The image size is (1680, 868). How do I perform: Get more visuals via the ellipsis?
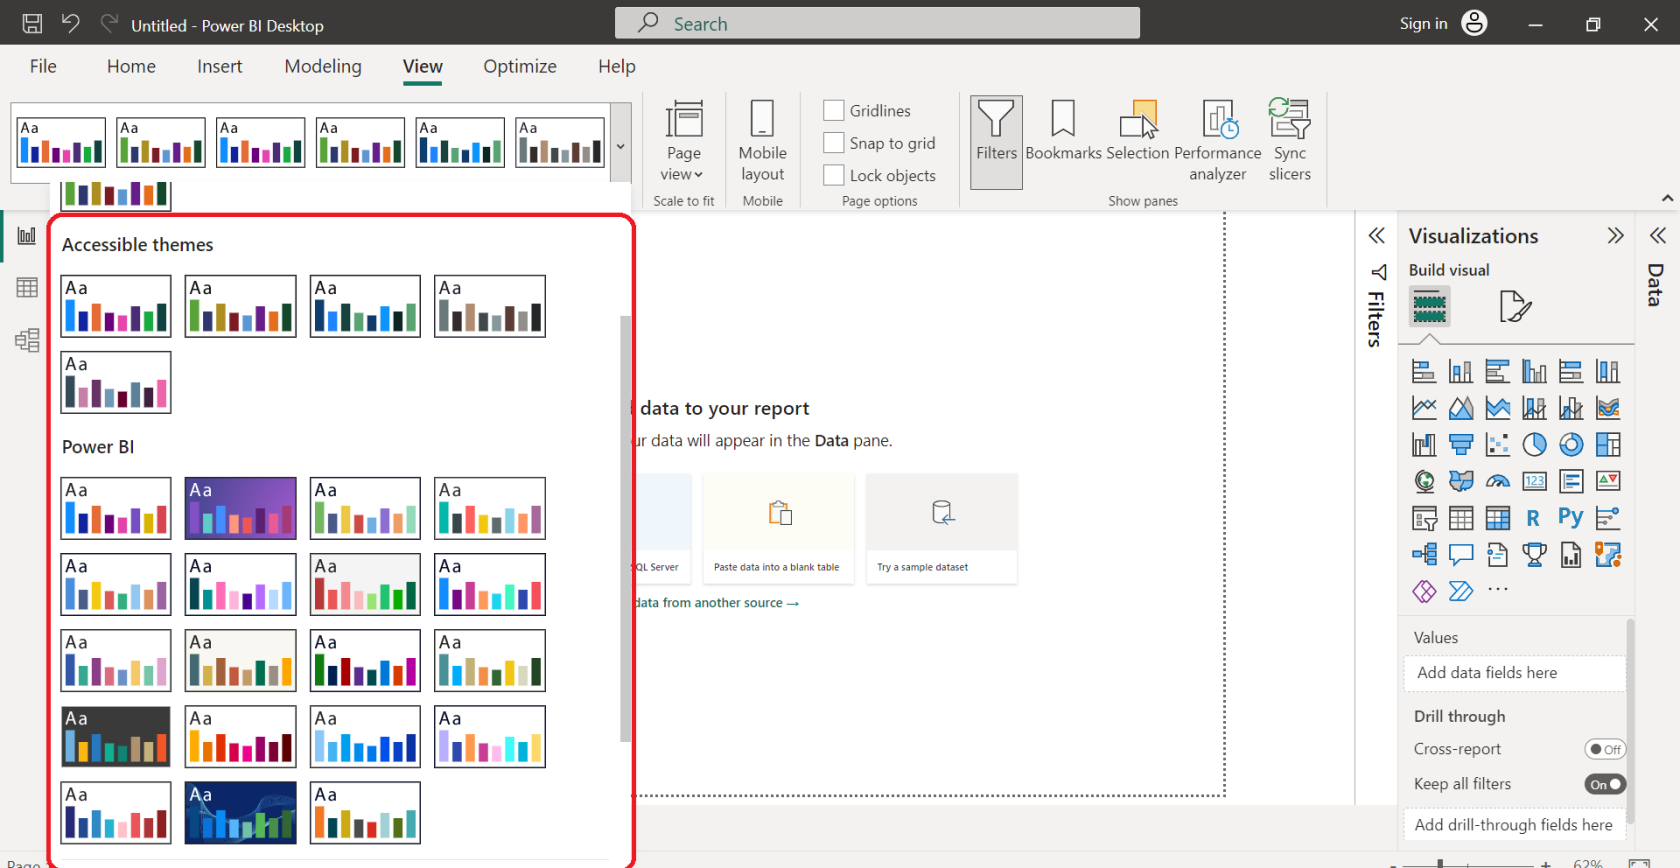1498,590
